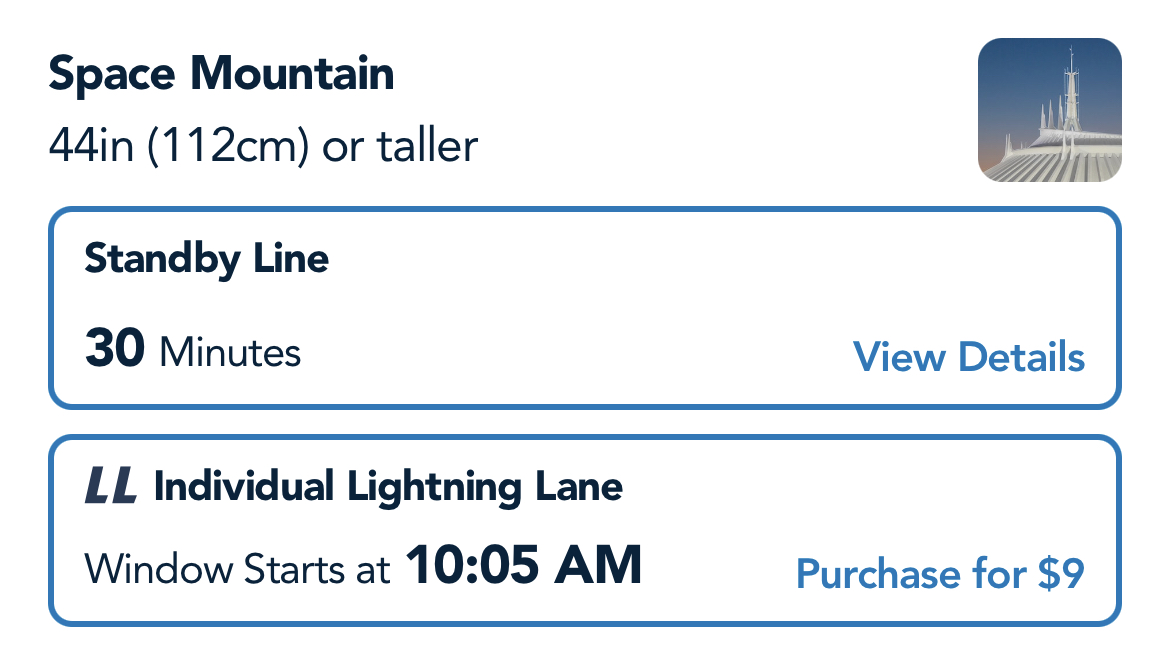Click the 44in (112cm) height requirement text
1170x660 pixels.
click(263, 146)
